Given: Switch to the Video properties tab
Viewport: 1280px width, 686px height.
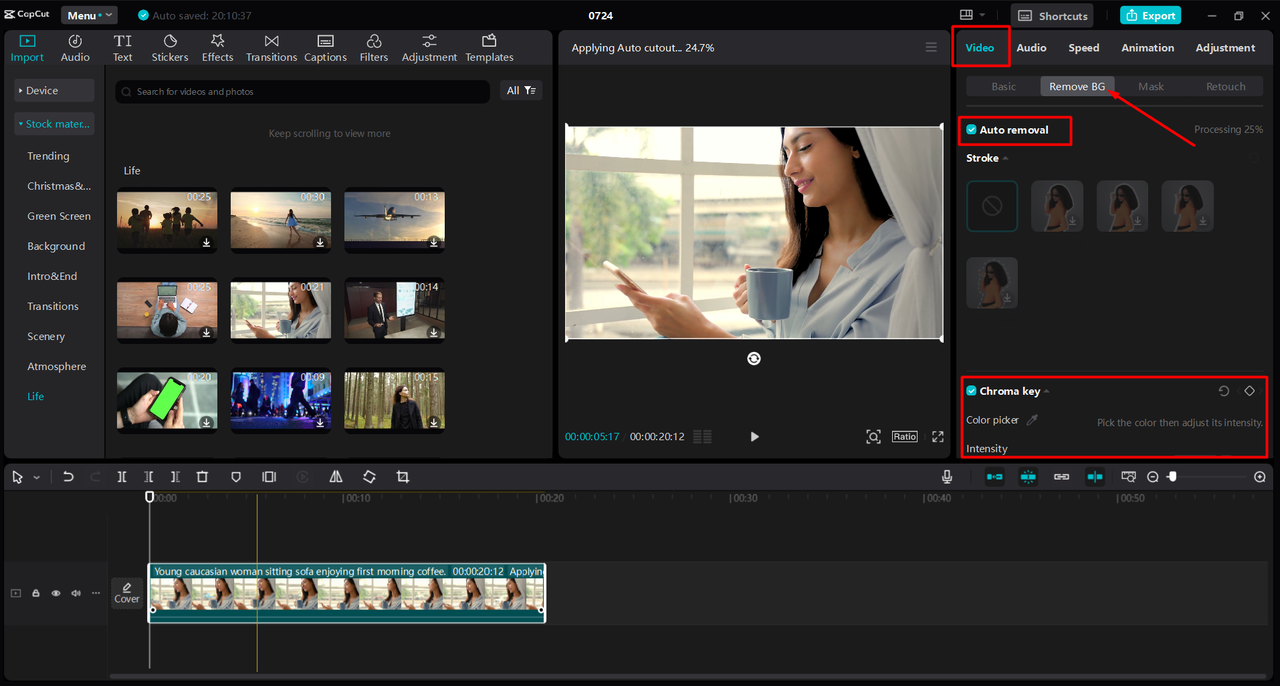Looking at the screenshot, I should (980, 48).
